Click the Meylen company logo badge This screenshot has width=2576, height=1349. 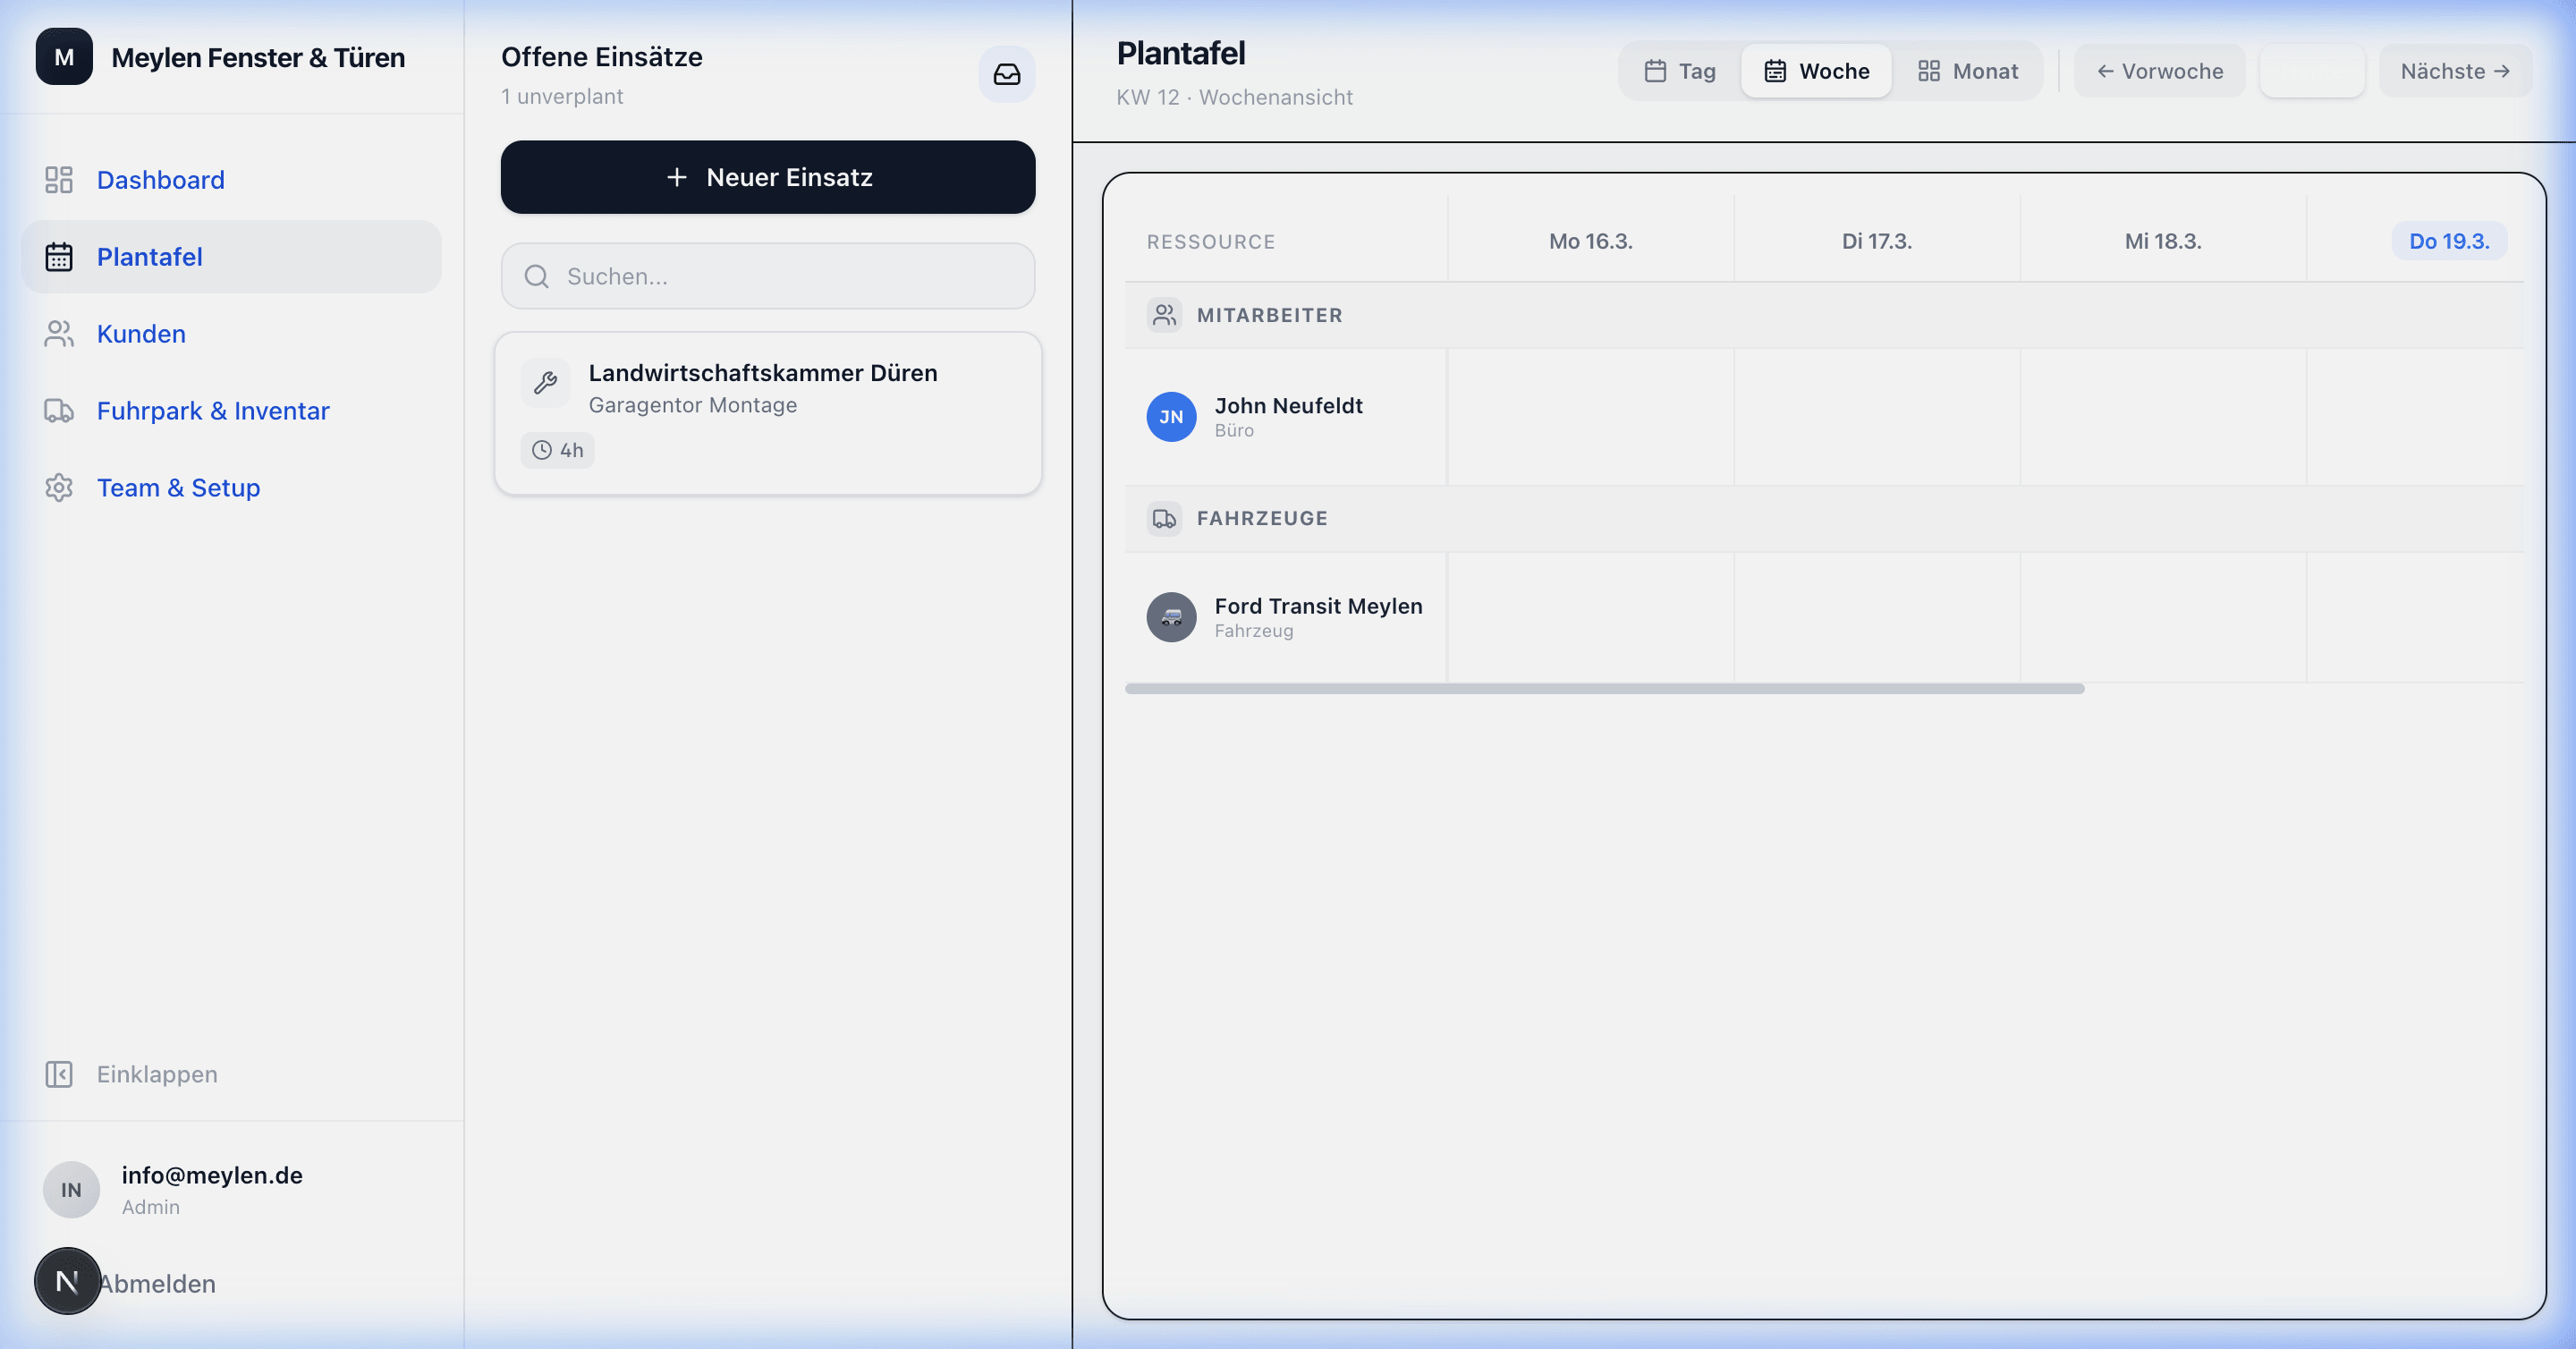pyautogui.click(x=64, y=57)
